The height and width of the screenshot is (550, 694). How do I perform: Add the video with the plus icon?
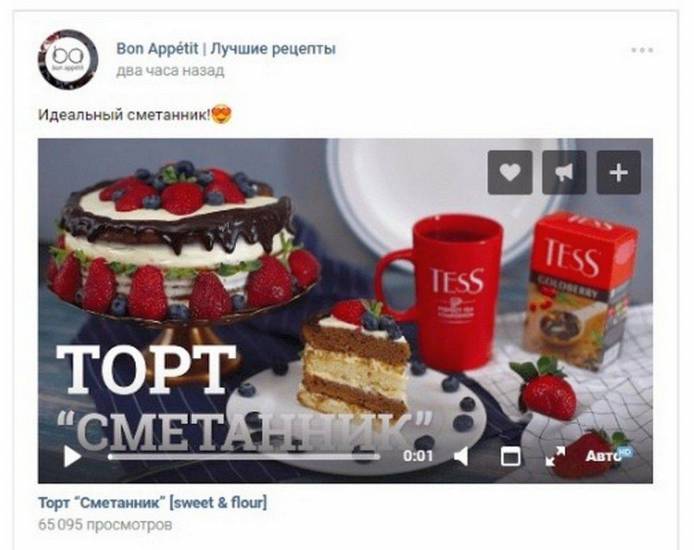pyautogui.click(x=619, y=173)
